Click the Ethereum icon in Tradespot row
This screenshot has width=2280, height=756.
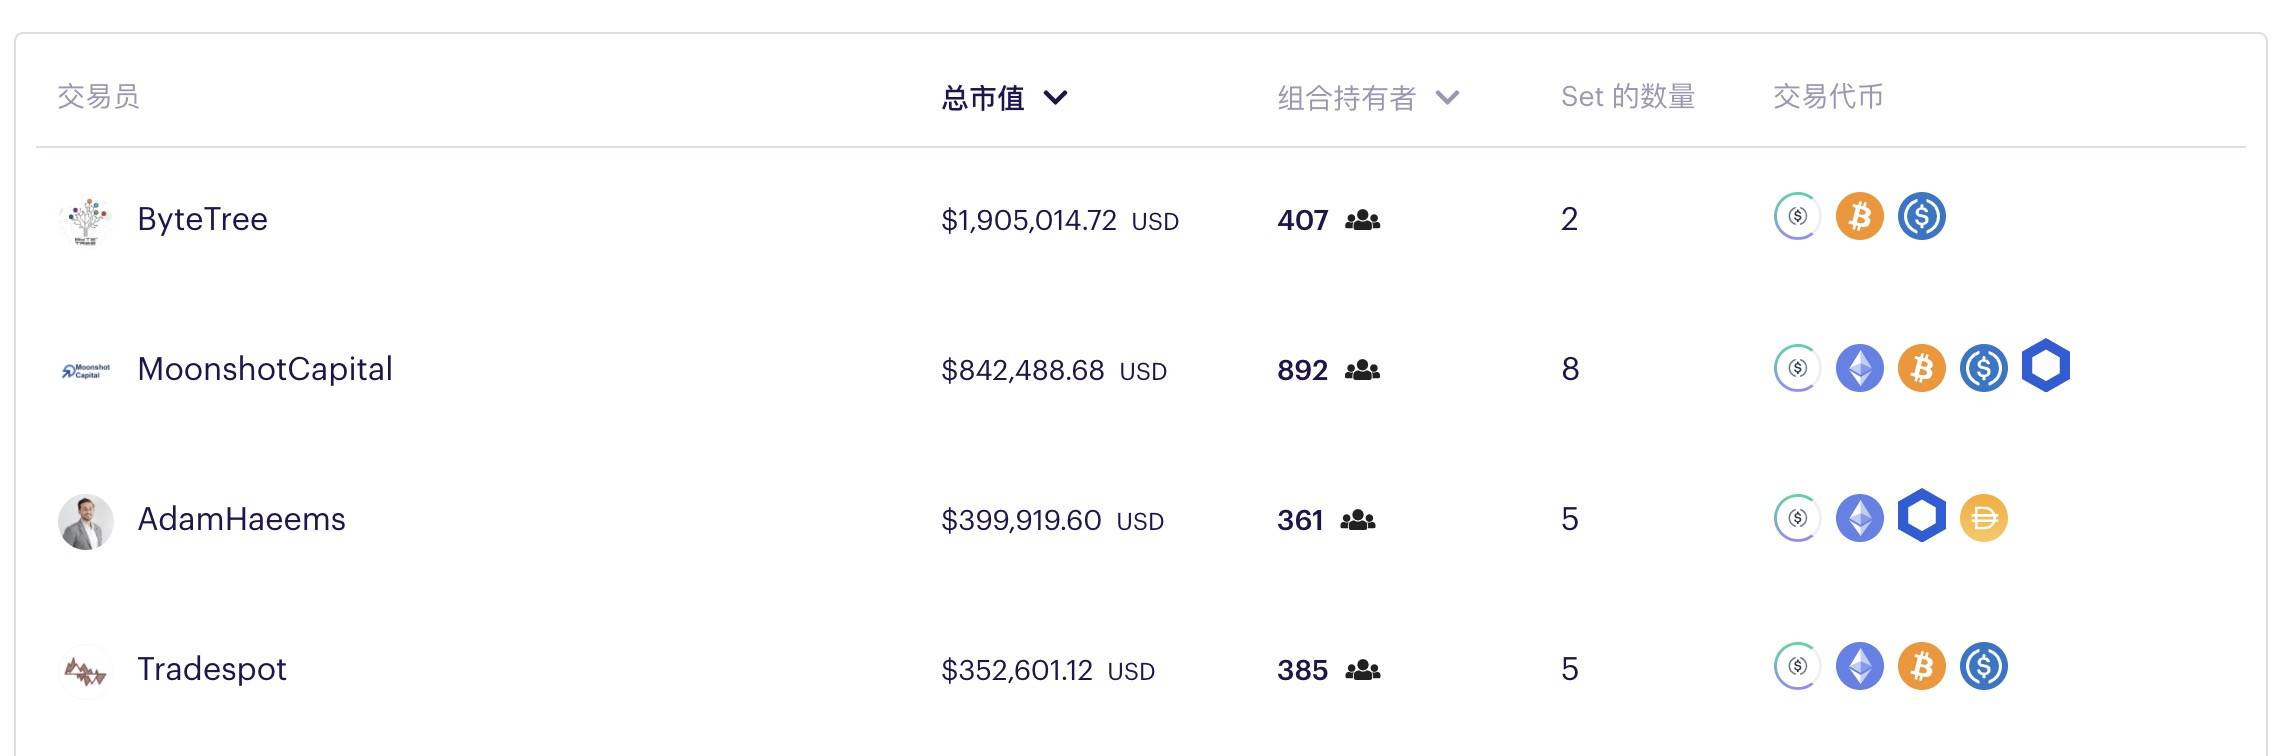1859,667
